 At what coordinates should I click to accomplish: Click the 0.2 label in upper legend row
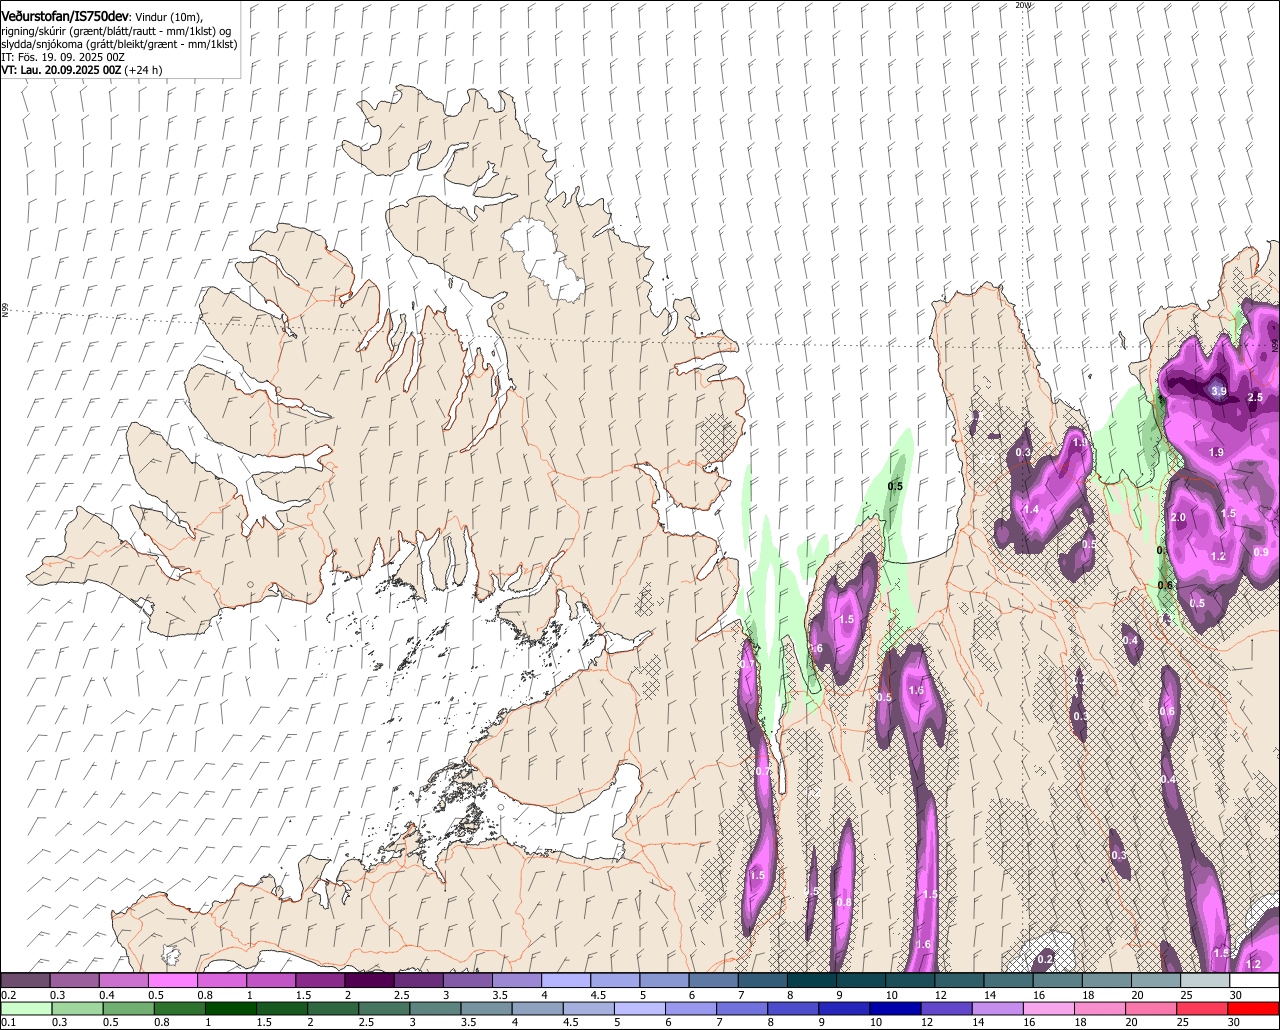(8, 995)
